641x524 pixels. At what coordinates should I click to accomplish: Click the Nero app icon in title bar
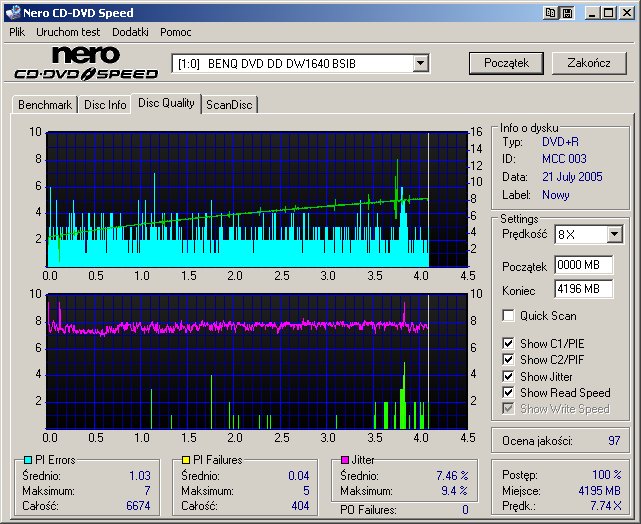click(13, 13)
